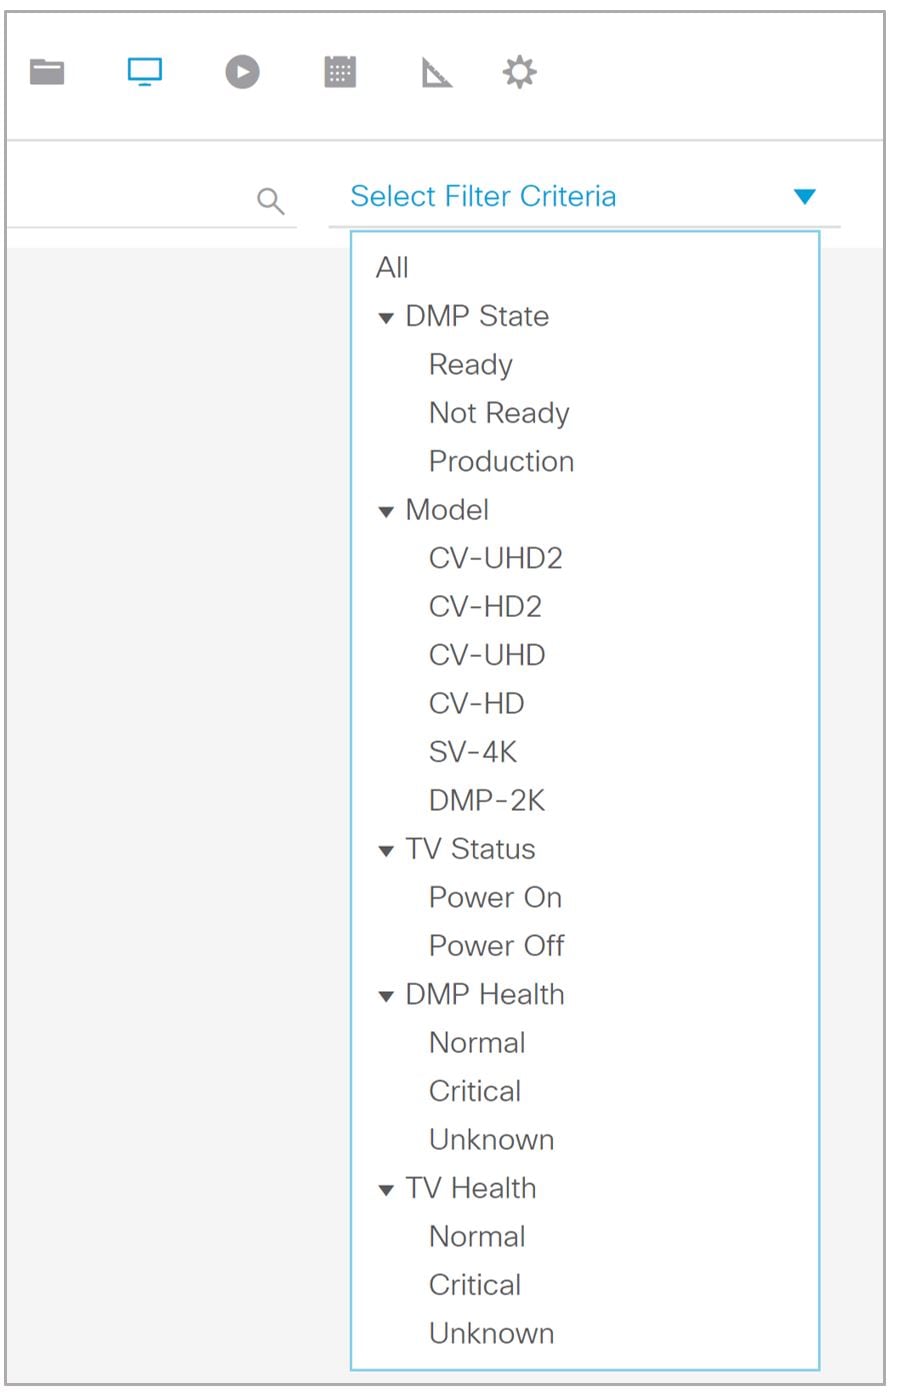Choose Unknown under TV Health
Screen dimensions: 899x1397
[x=492, y=1333]
